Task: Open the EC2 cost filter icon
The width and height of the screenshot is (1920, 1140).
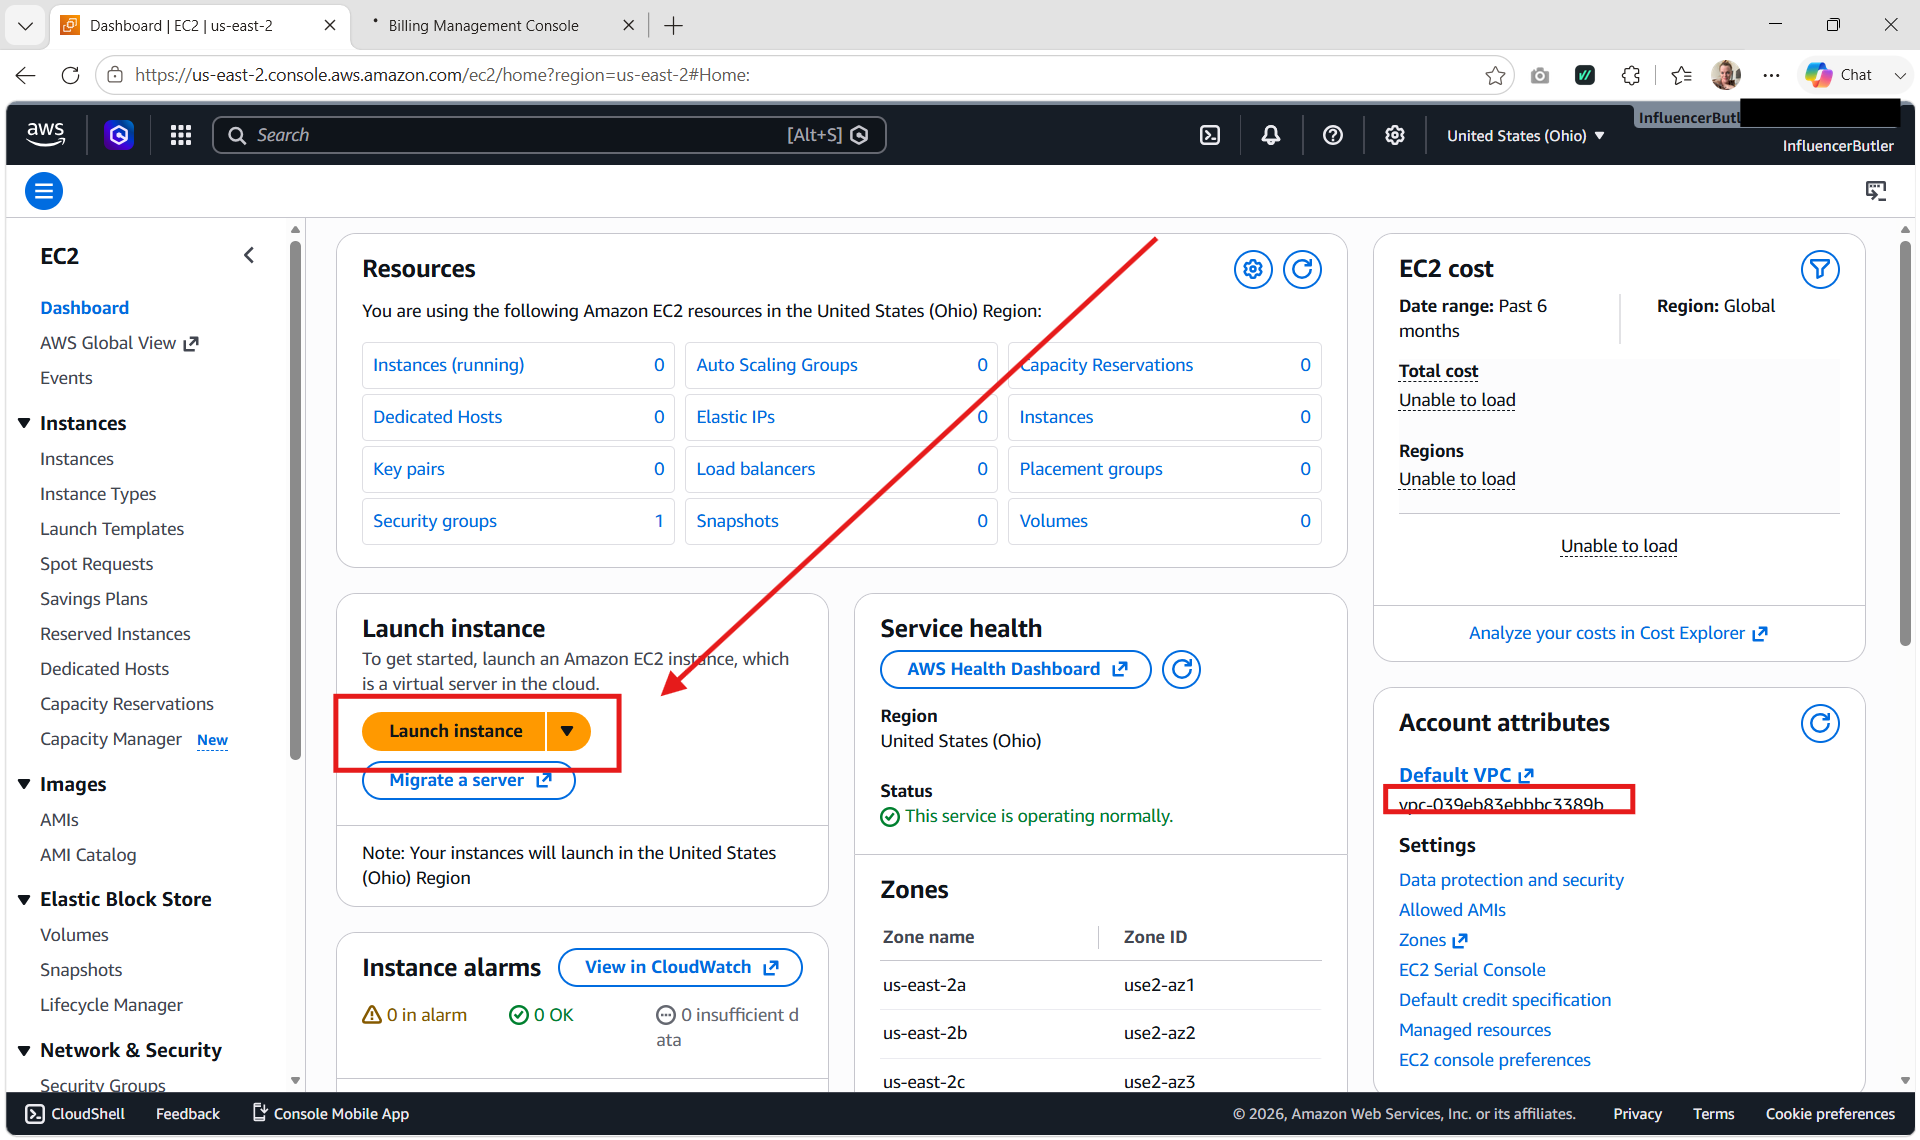Action: [1820, 269]
